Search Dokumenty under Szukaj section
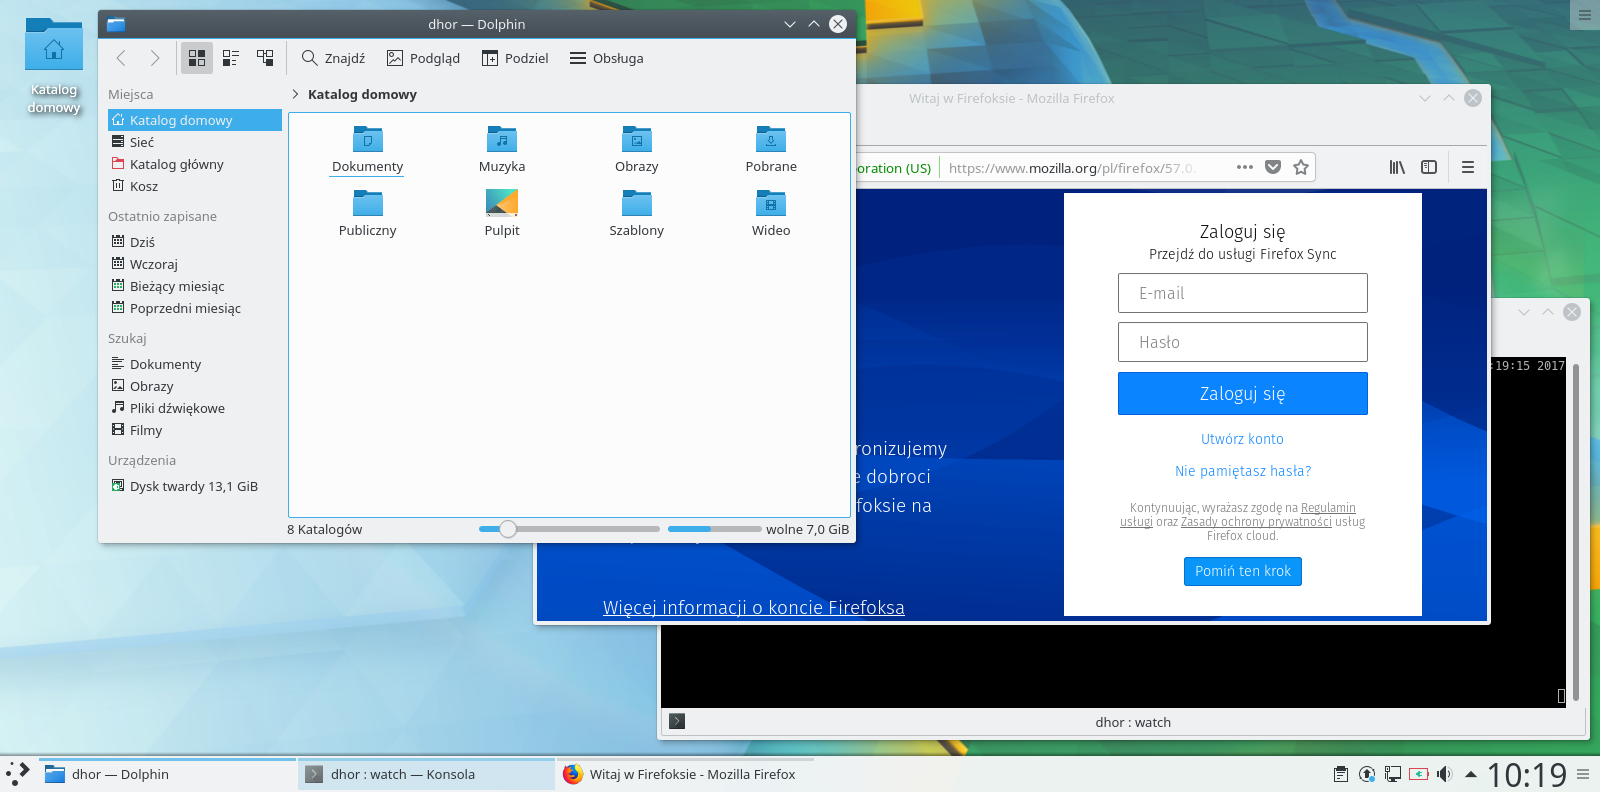This screenshot has width=1600, height=792. [x=195, y=364]
